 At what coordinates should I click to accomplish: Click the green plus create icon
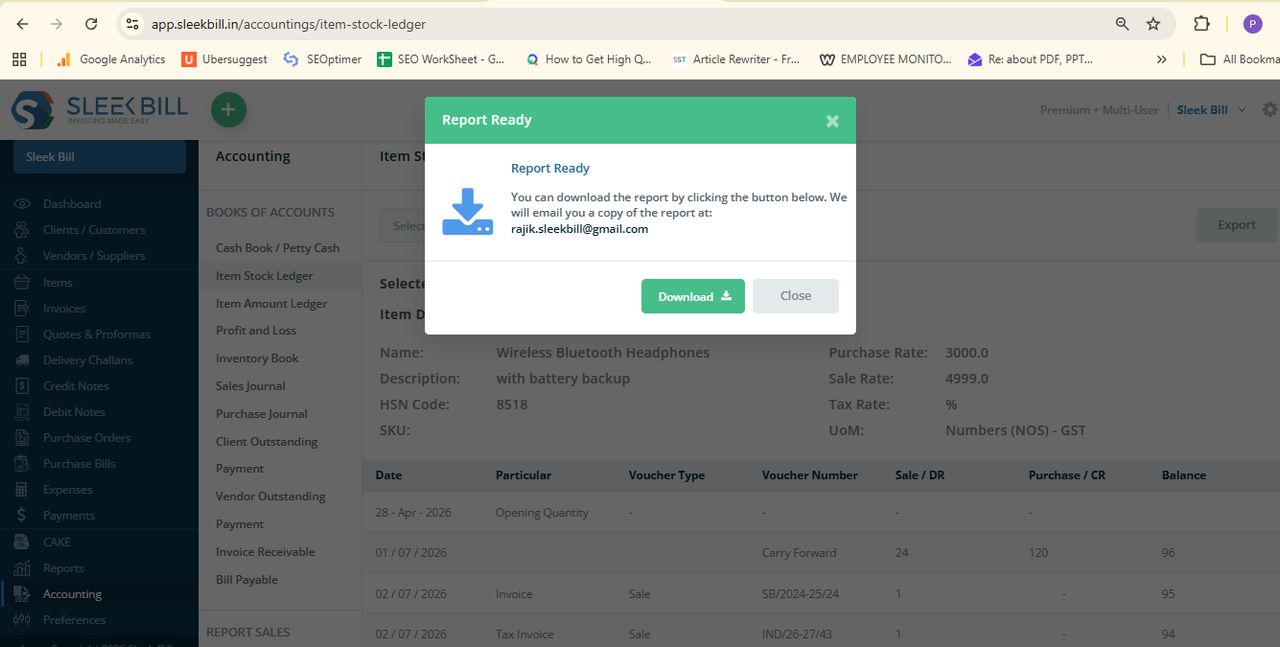pyautogui.click(x=228, y=110)
